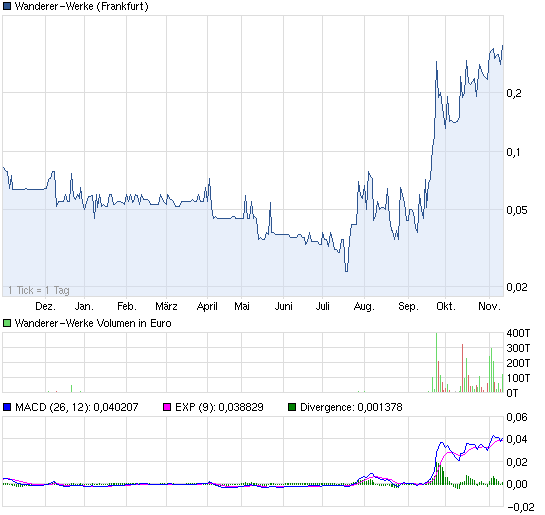This screenshot has height=515, width=545.
Task: Click the dark green Divergence legend swatch
Action: tap(292, 407)
